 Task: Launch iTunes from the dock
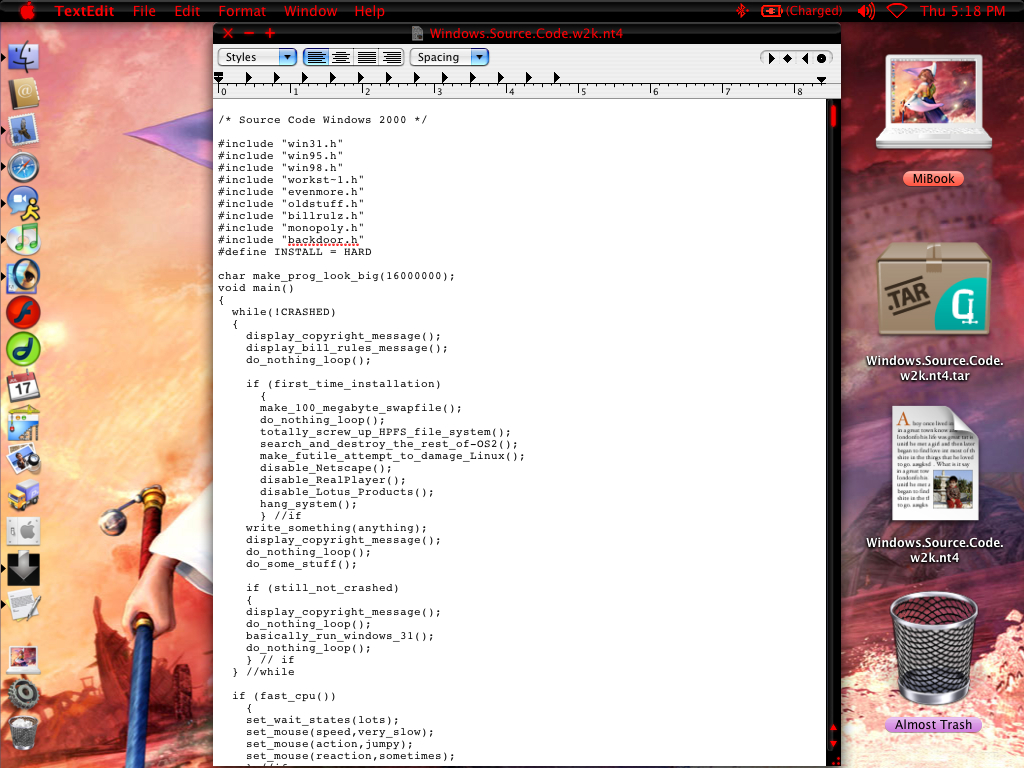(24, 239)
